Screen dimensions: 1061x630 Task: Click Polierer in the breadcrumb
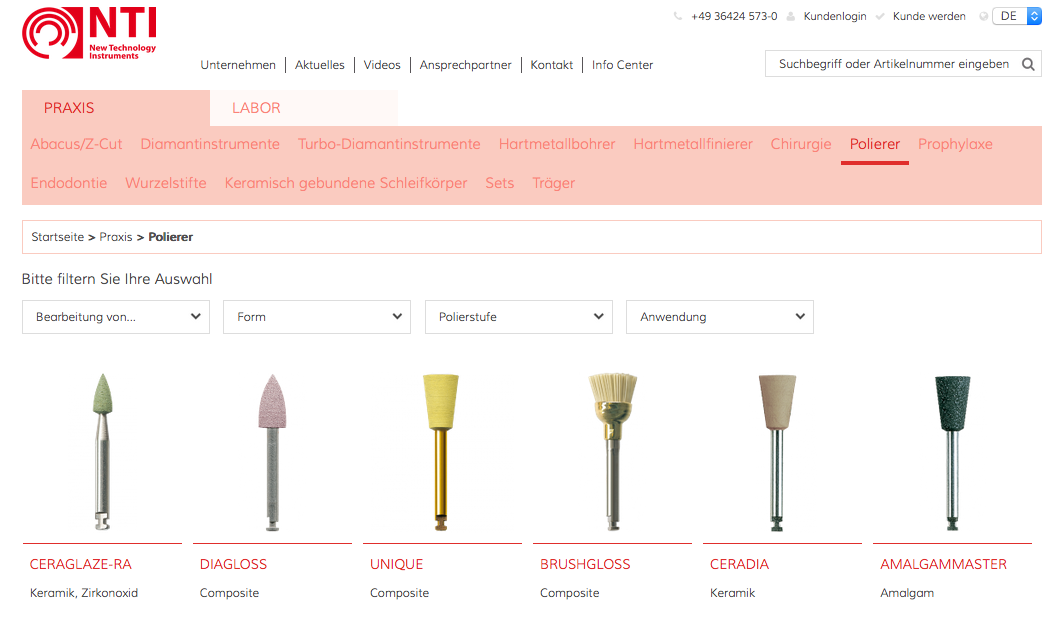[171, 237]
